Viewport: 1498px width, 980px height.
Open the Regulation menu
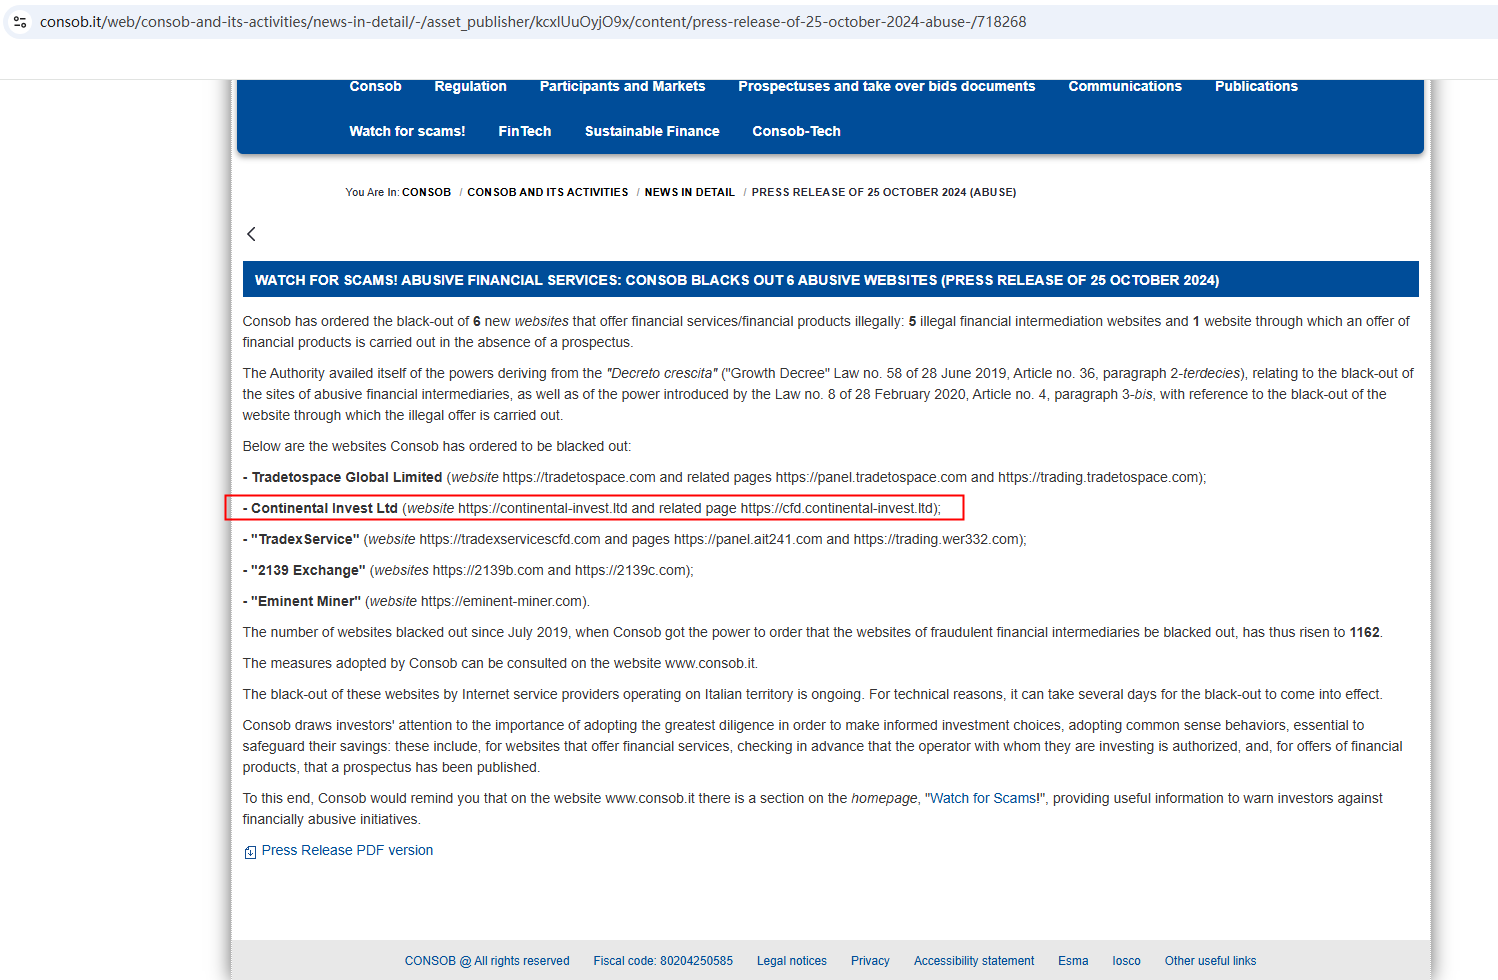tap(470, 86)
